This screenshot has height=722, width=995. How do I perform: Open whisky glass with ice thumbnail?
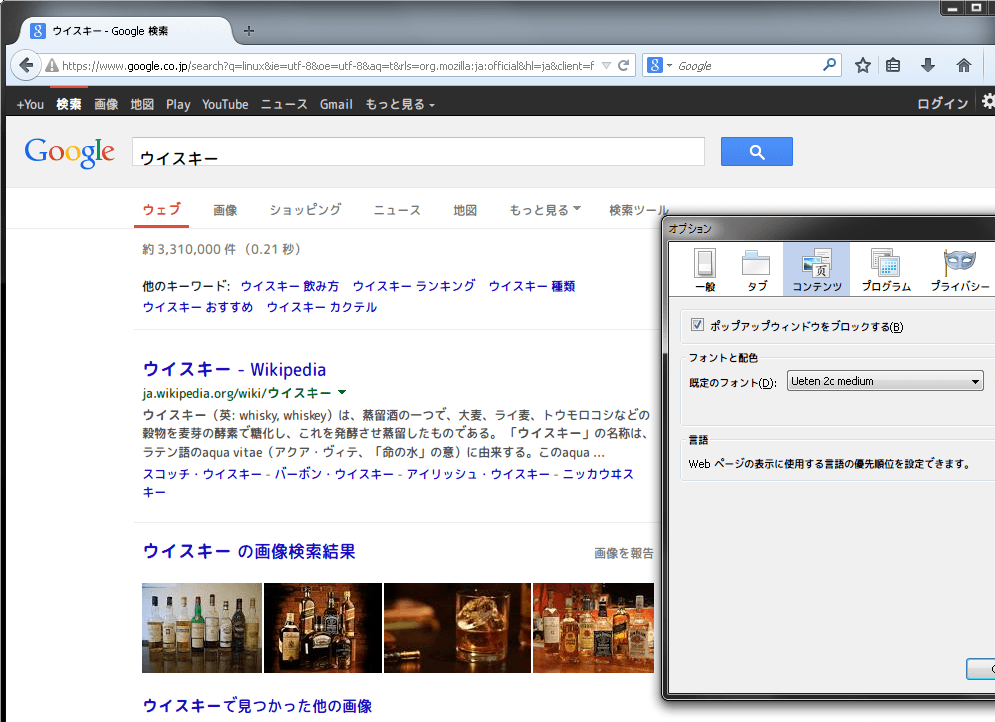coord(458,627)
